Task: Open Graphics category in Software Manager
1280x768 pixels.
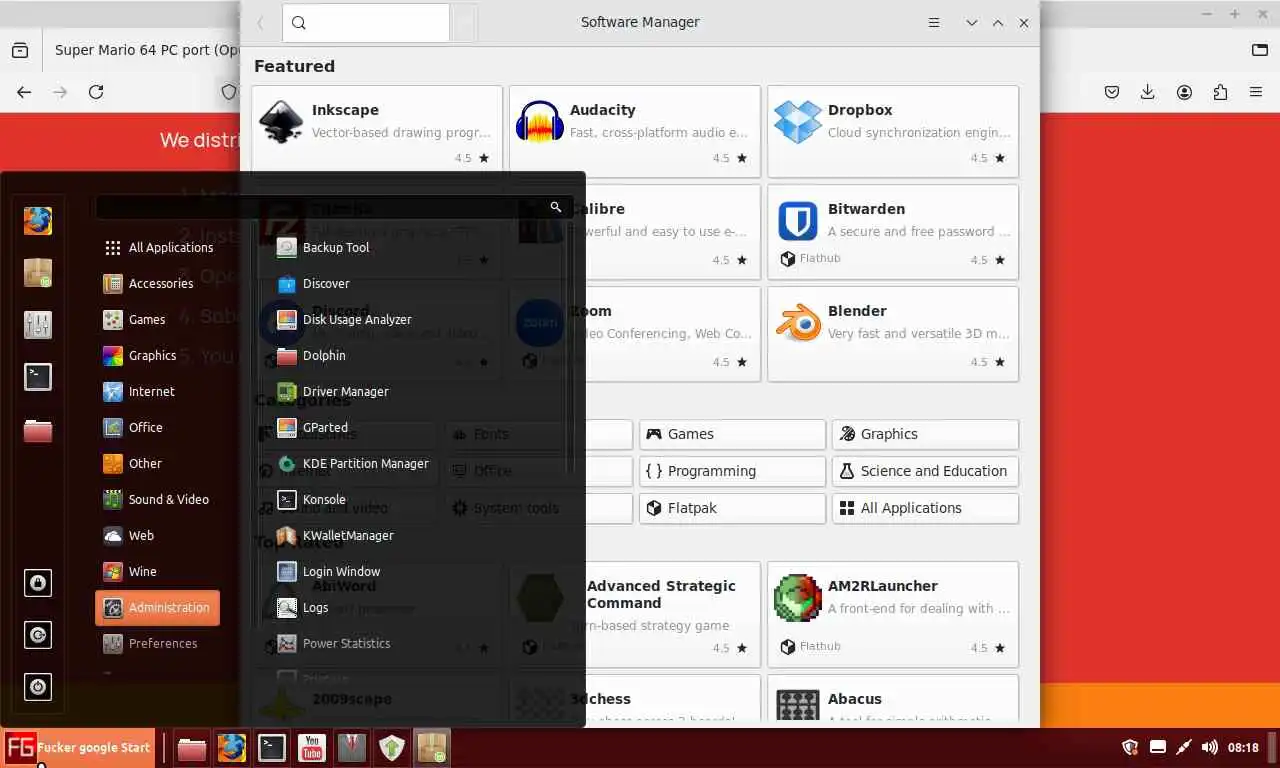Action: pos(925,434)
